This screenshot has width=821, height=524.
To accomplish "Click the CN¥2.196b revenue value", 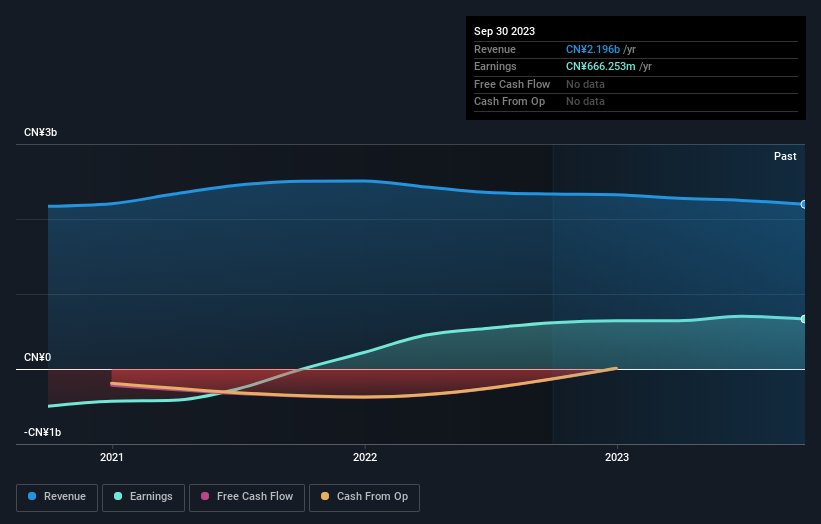I will (593, 49).
